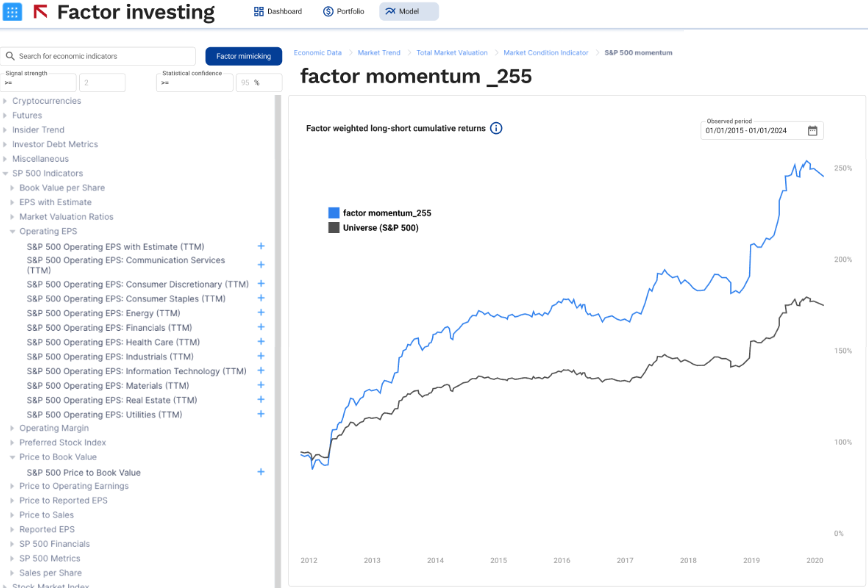Add Operating EPS: Utilities with plus icon
Screen dimensions: 868x588
[x=261, y=414]
